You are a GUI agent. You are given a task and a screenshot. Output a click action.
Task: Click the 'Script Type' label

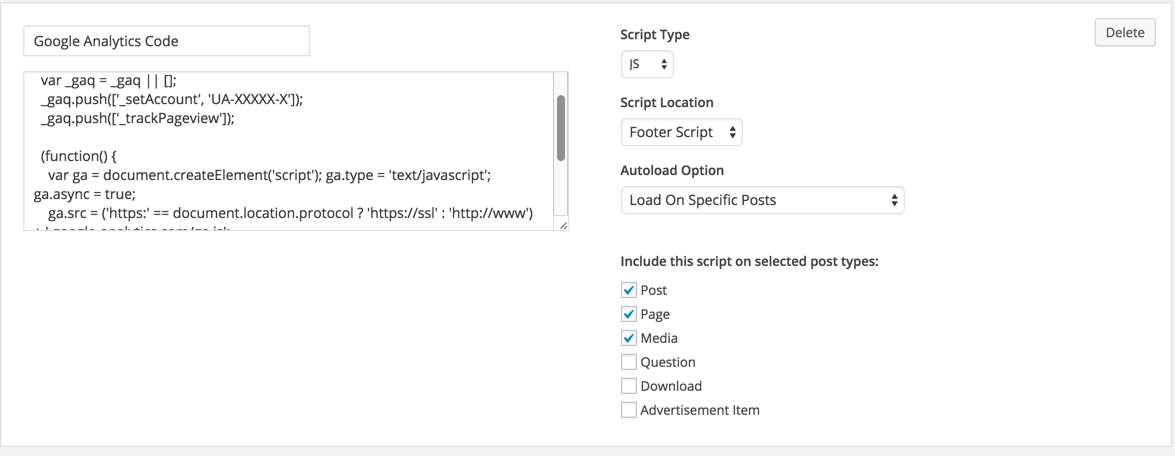tap(655, 34)
